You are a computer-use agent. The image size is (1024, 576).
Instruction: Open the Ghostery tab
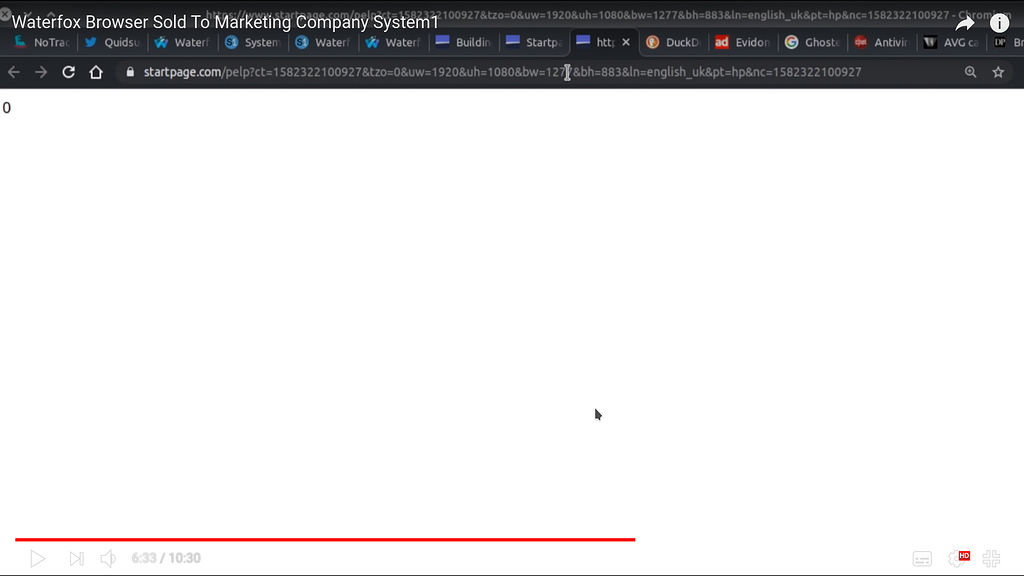click(812, 42)
